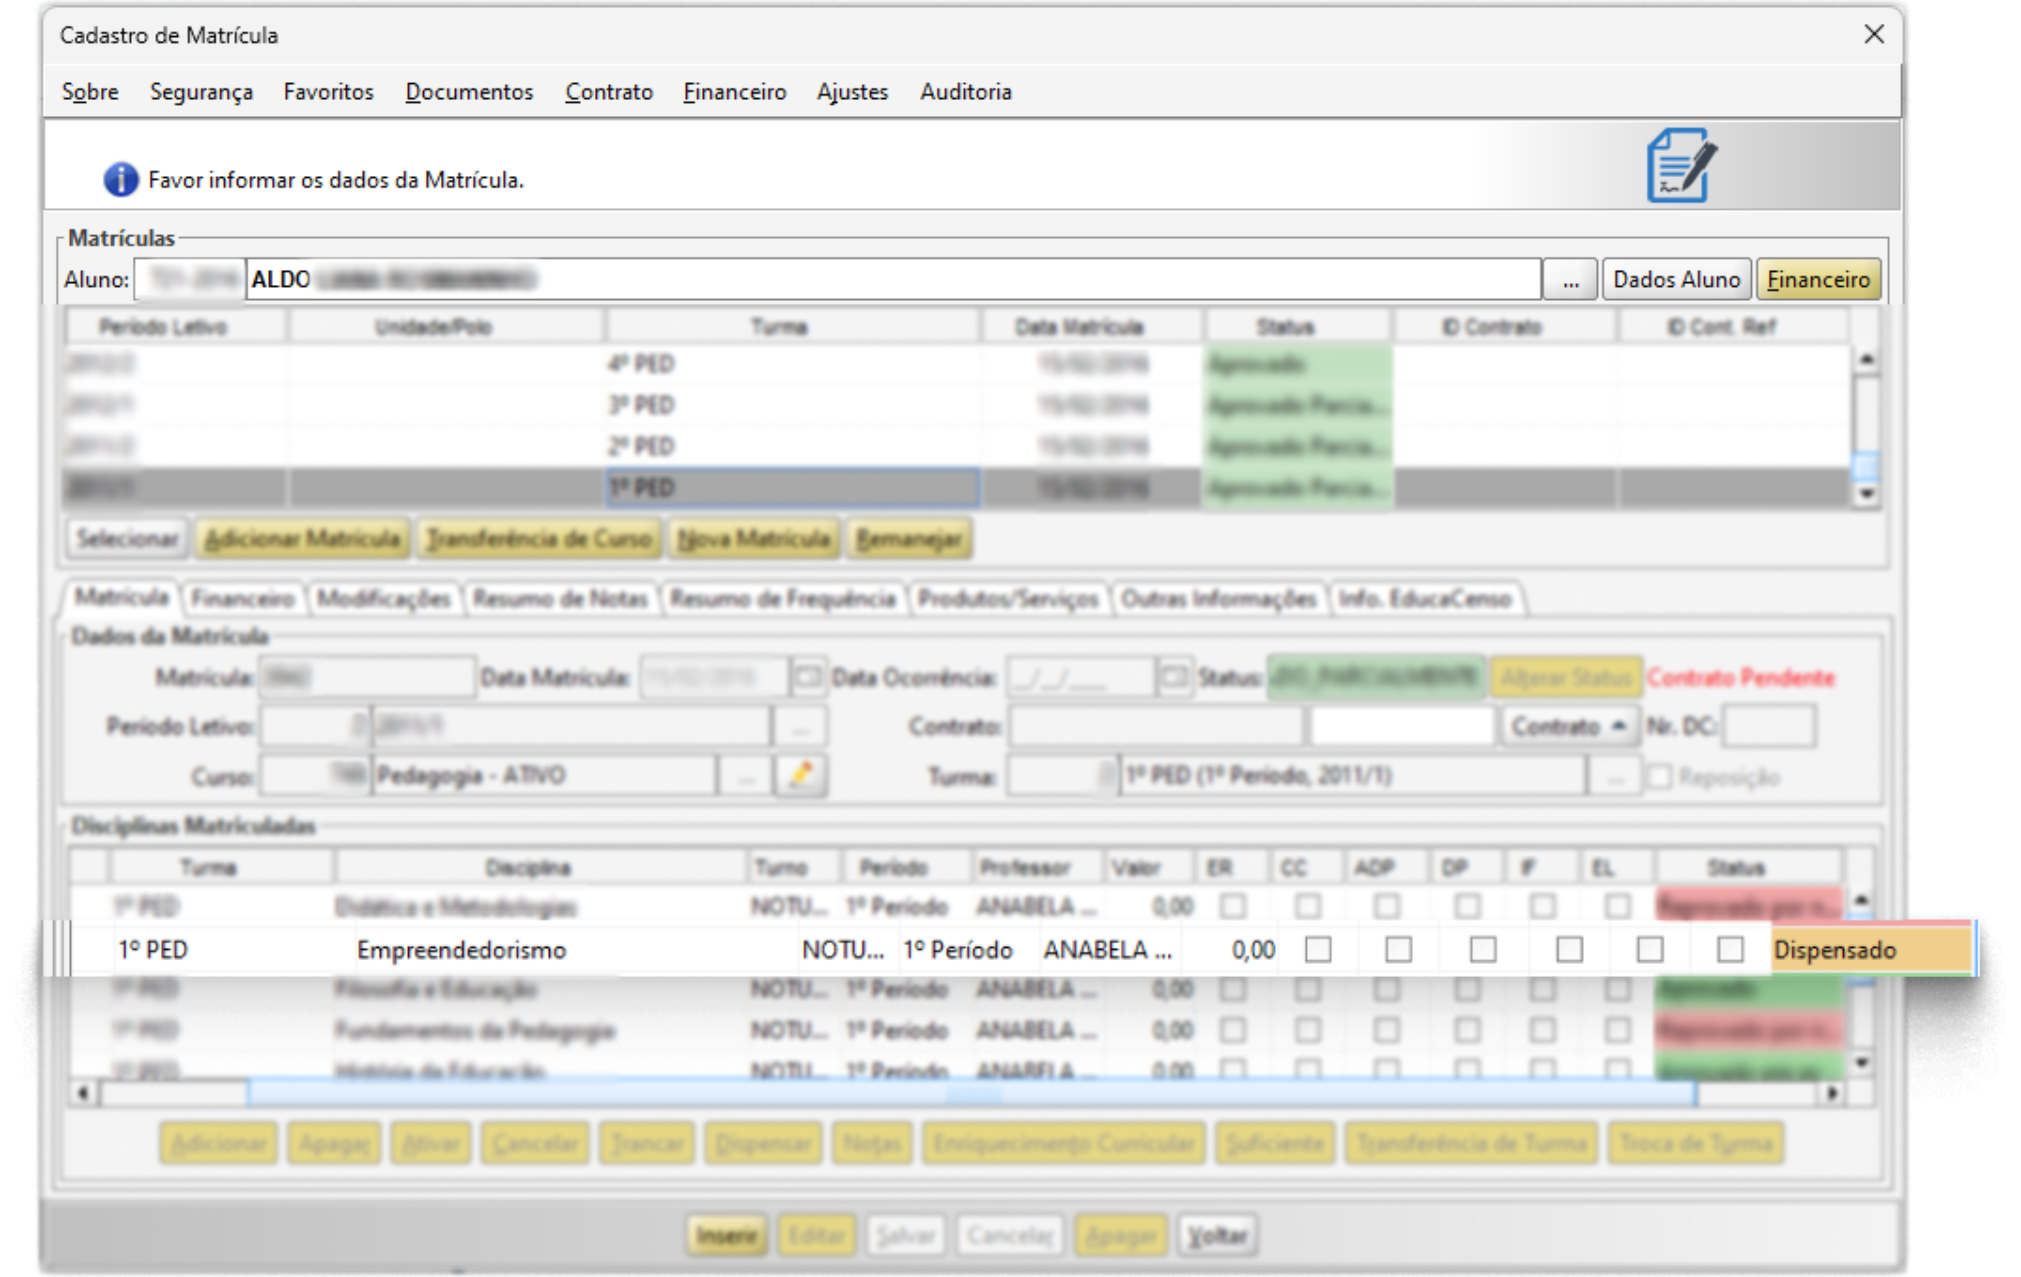This screenshot has width=2021, height=1277.
Task: Click the ellipsis lookup button beside Aluno
Action: tap(1570, 279)
